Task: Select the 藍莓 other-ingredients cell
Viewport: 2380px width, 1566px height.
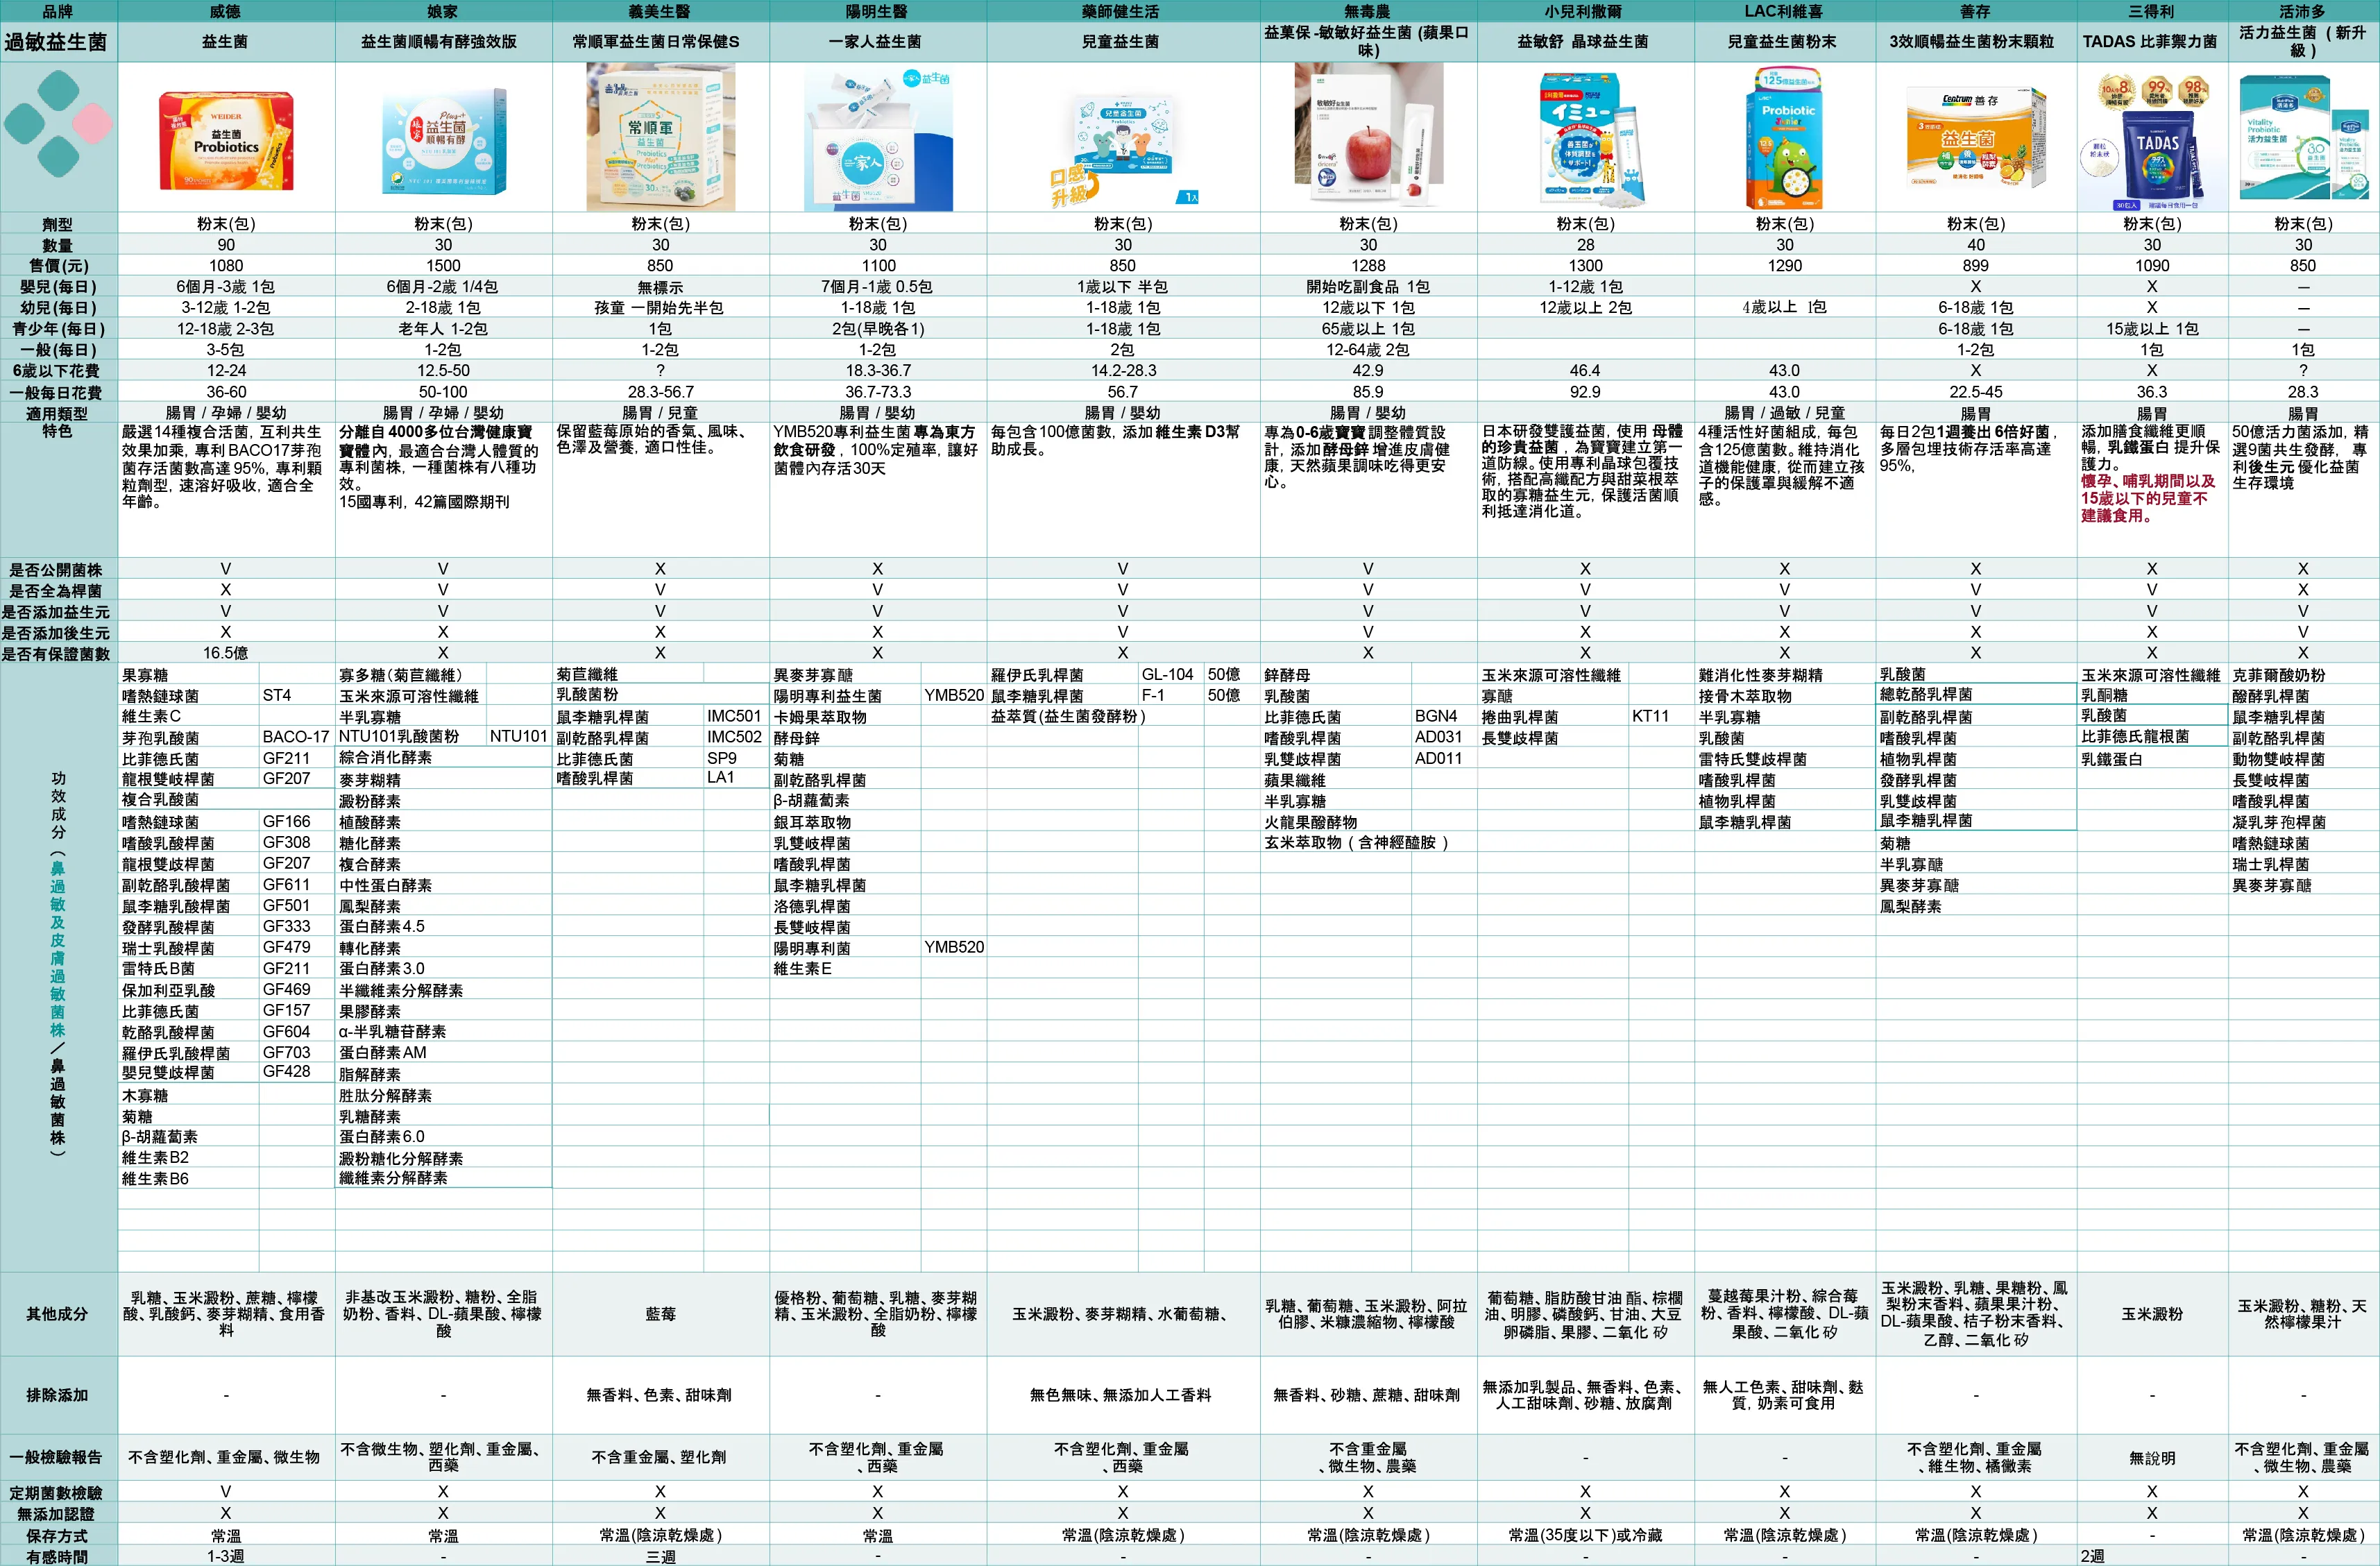Action: click(x=661, y=1314)
